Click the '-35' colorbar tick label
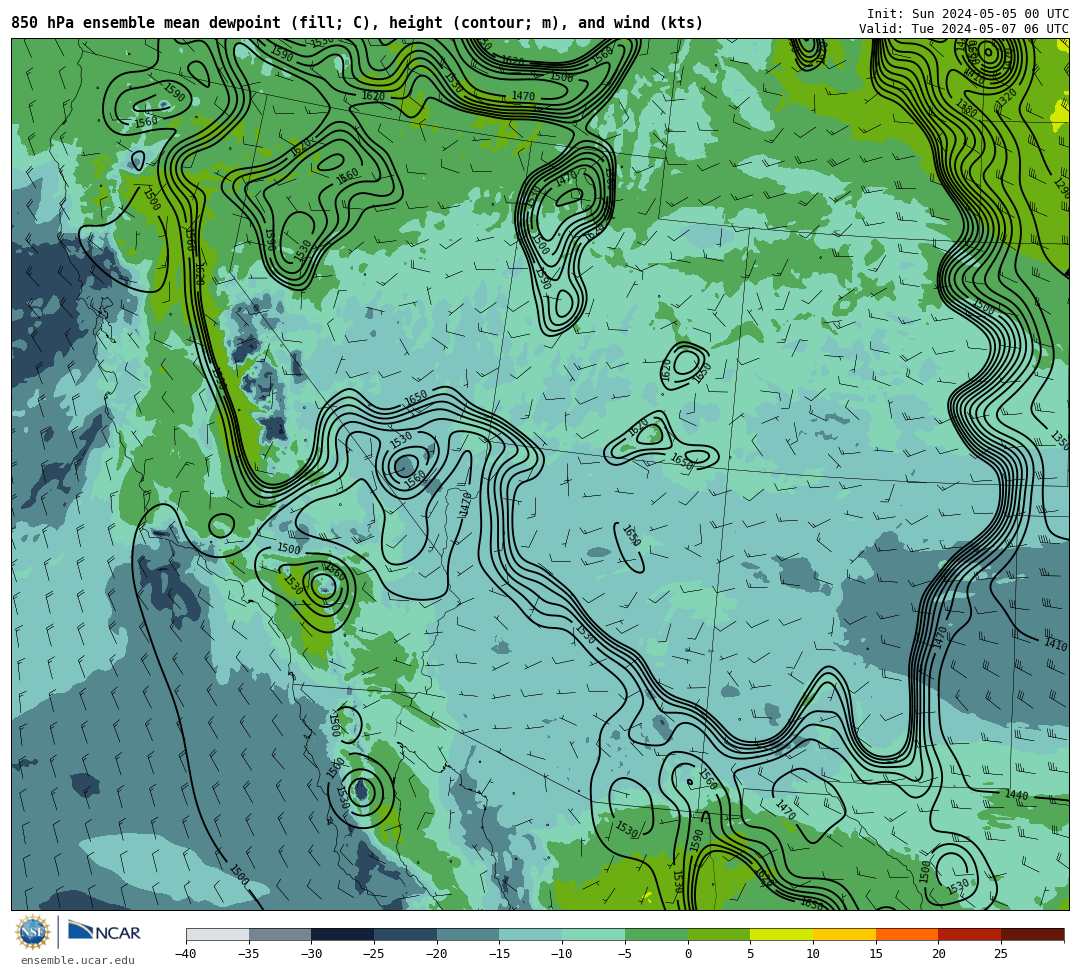The width and height of the screenshot is (1080, 973). (248, 954)
